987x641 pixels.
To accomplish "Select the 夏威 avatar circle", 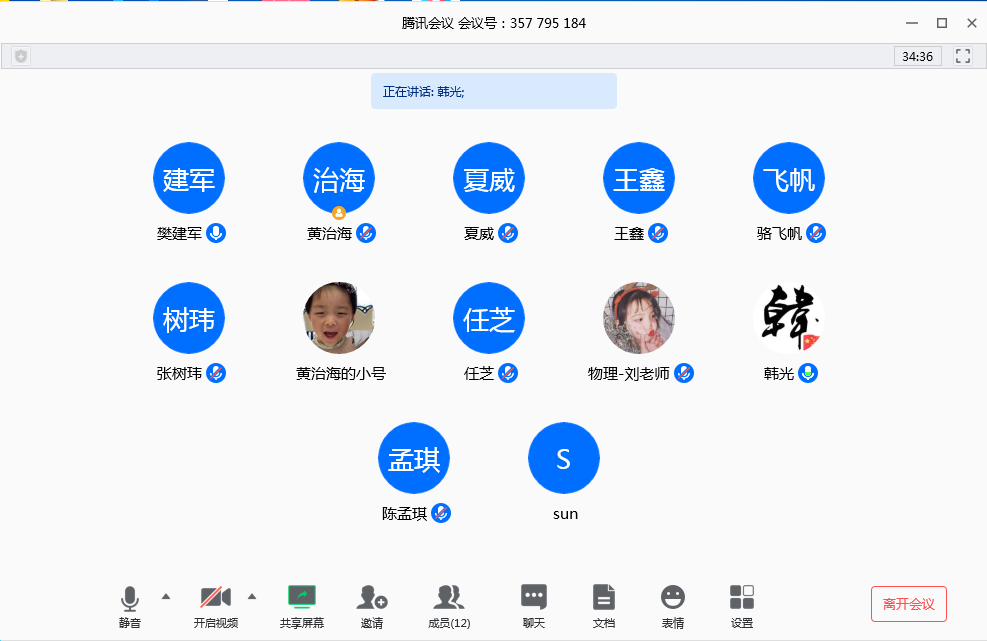I will [x=489, y=178].
